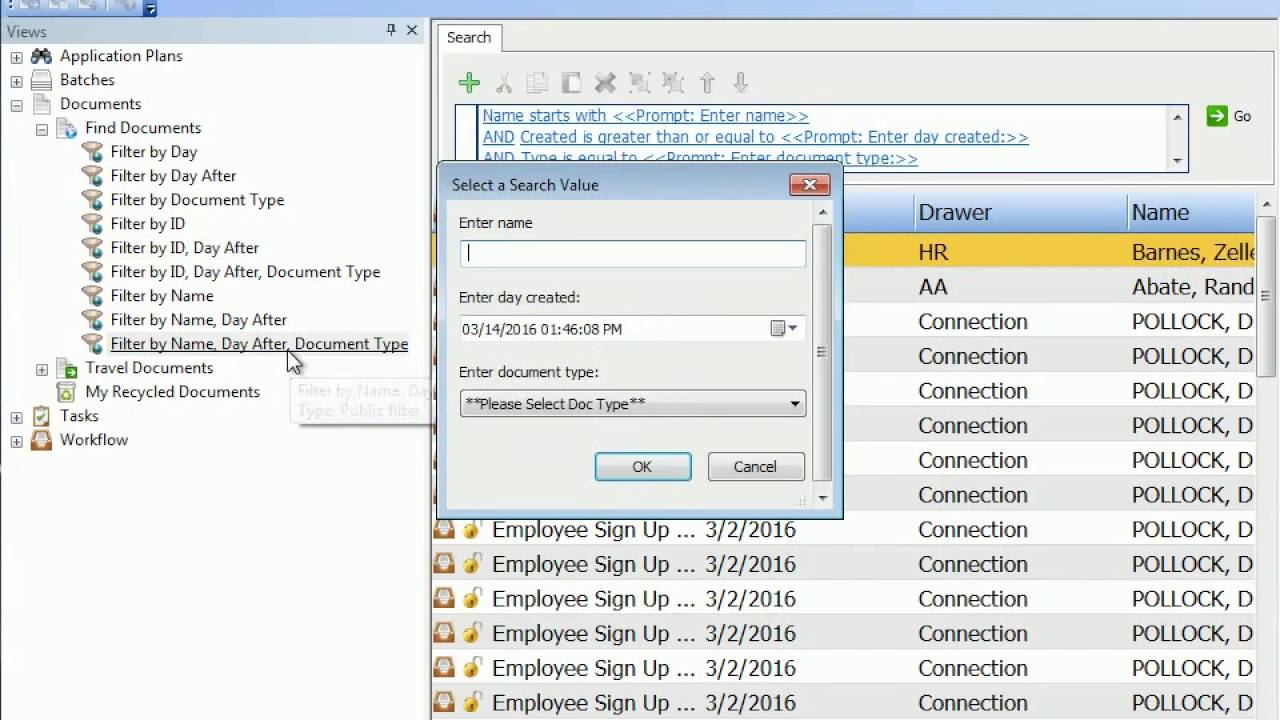Click the Delete X icon in search toolbar

pos(605,83)
